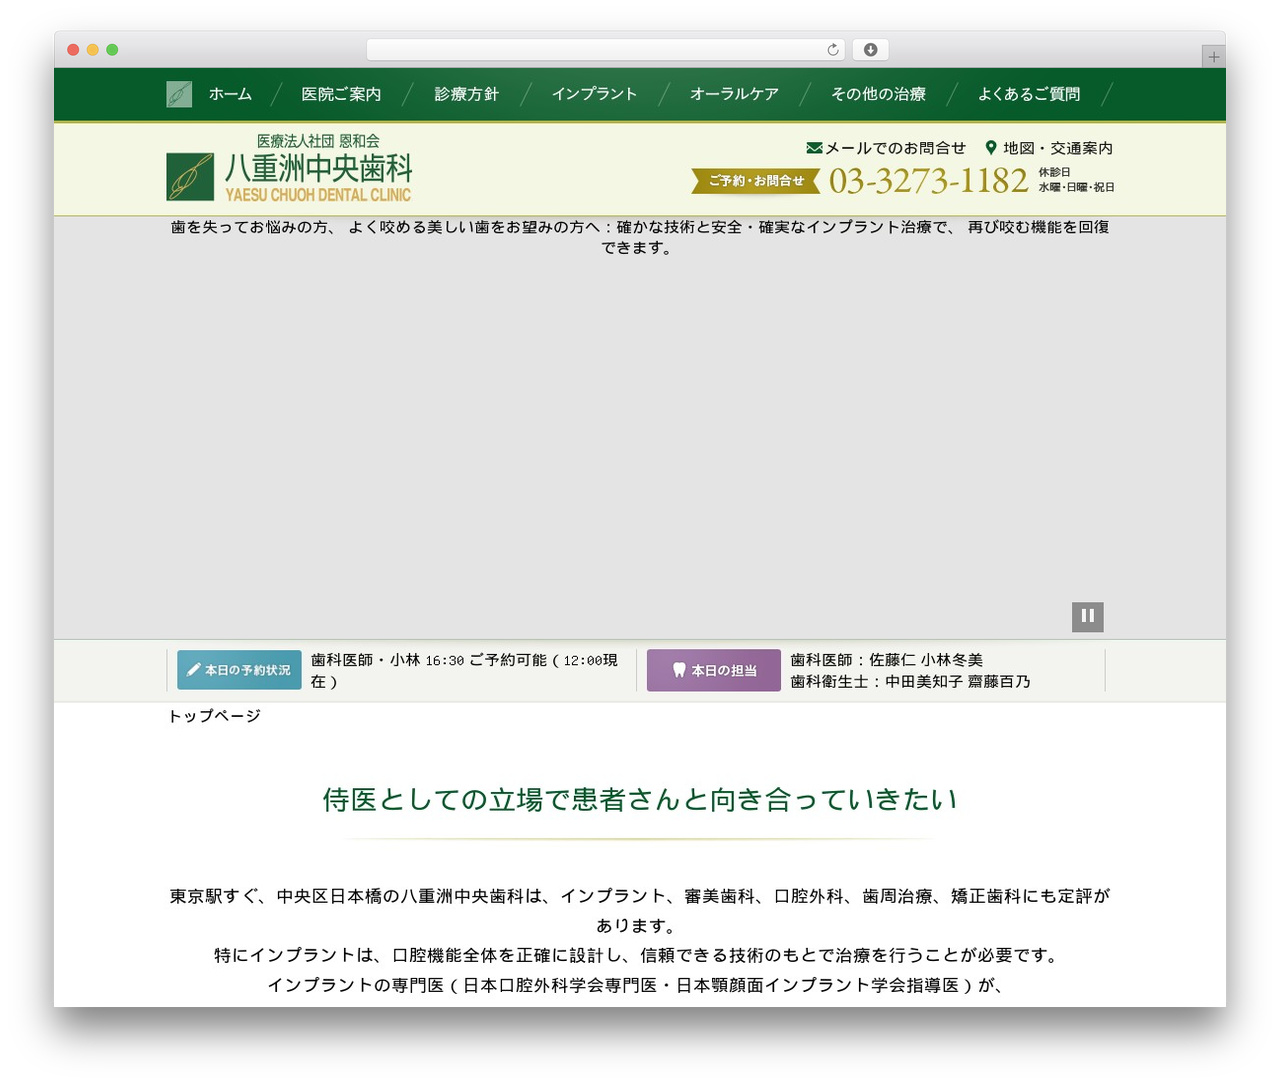
Task: Click the slideshow banner area
Action: (x=640, y=428)
